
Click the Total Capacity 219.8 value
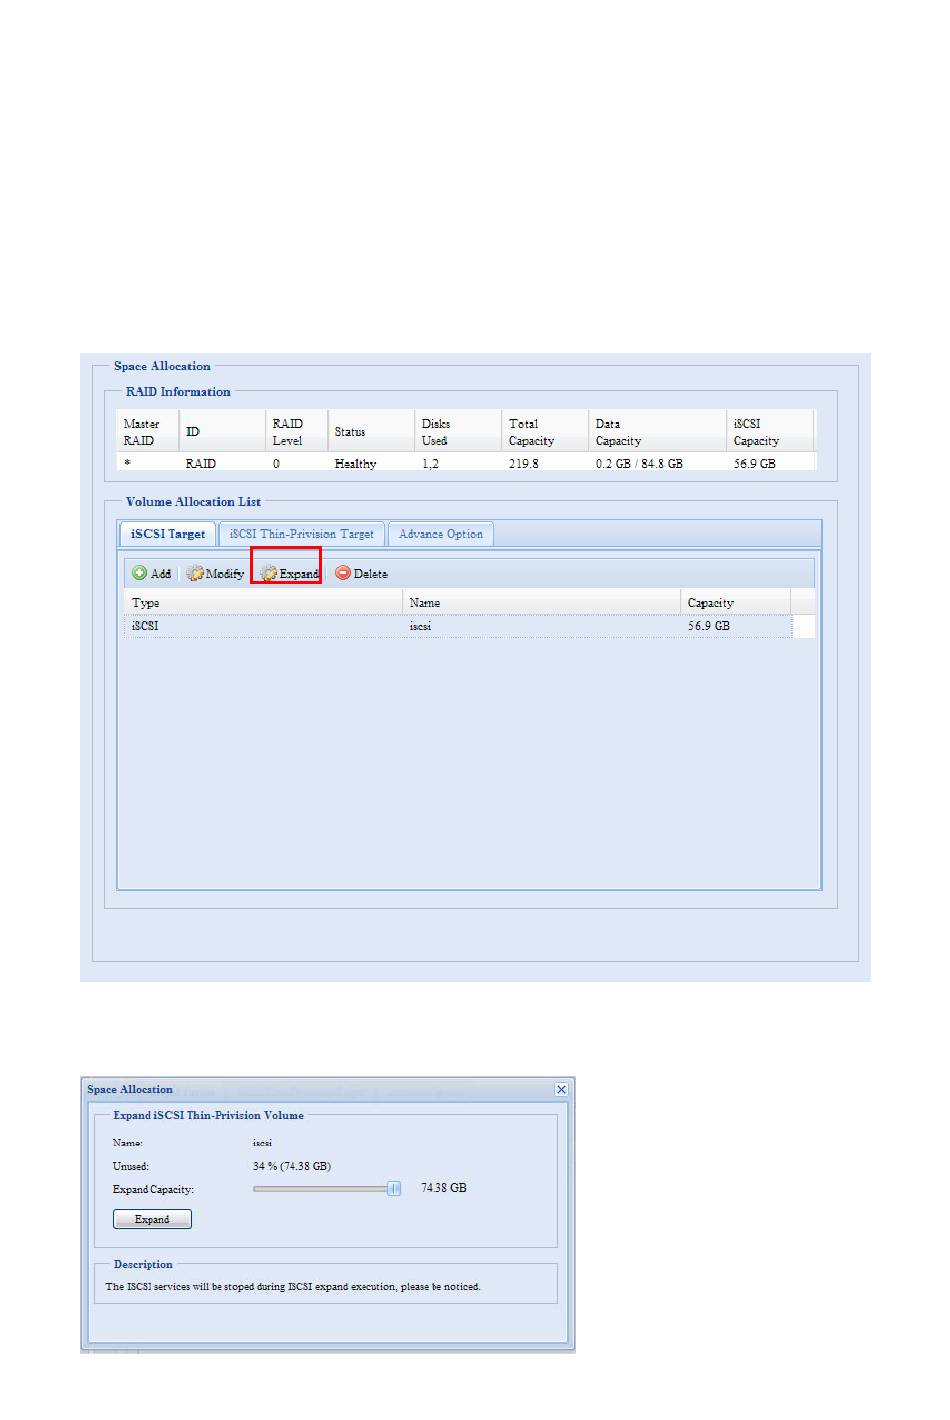(x=523, y=464)
